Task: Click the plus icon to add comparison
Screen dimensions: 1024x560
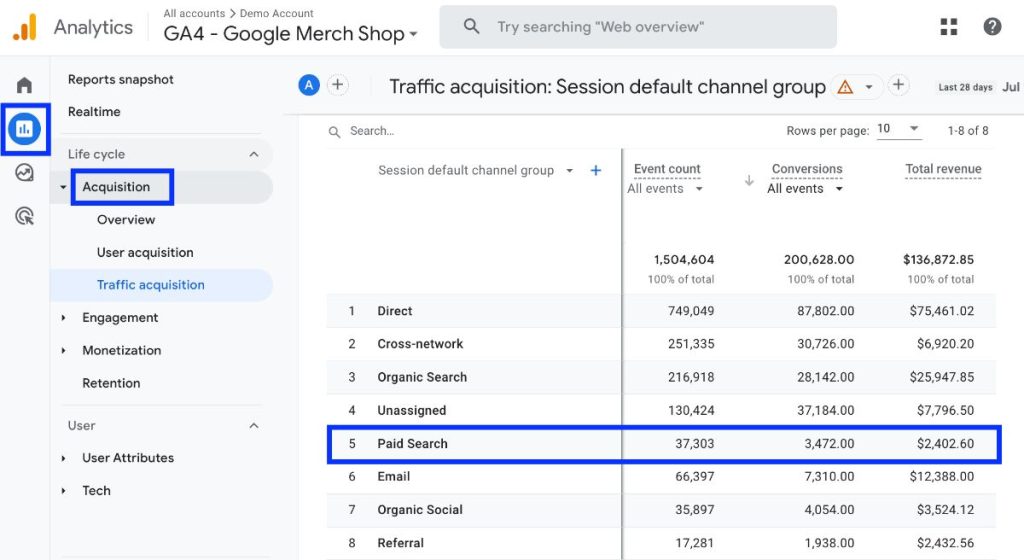Action: 338,85
